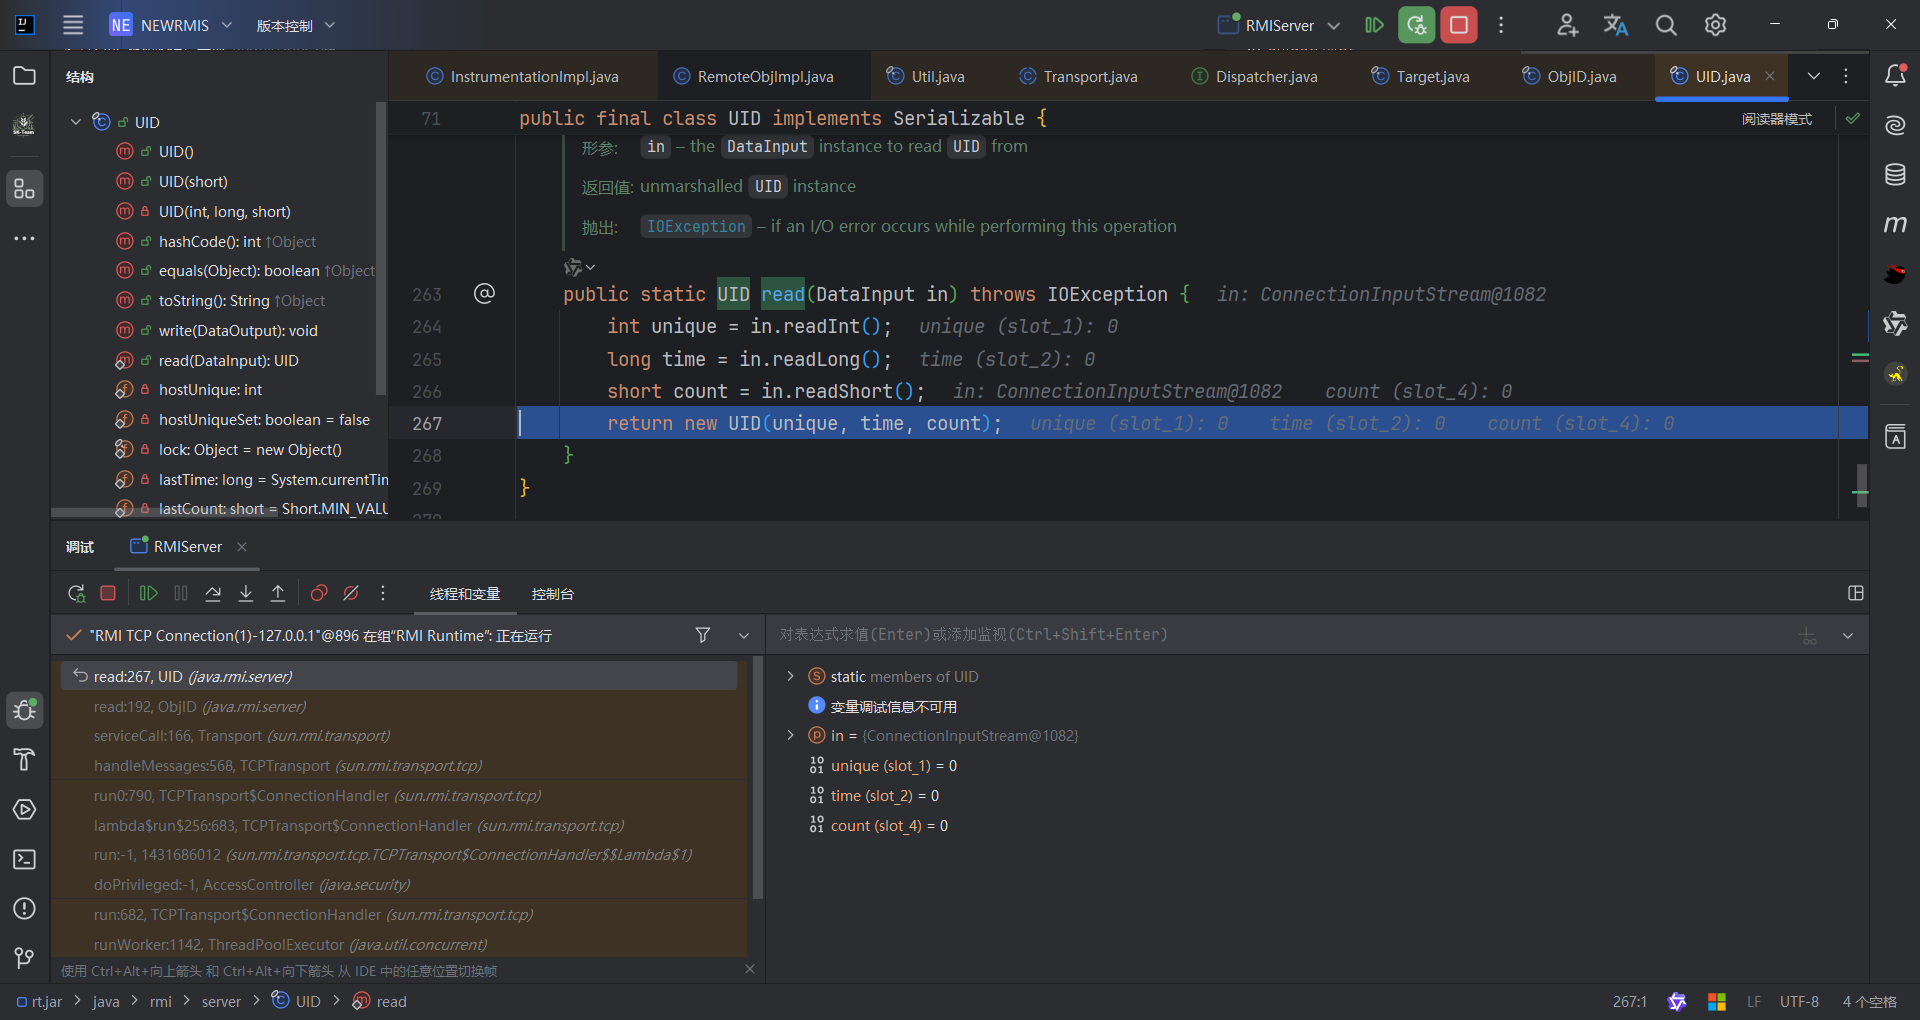Close the RMIServer debug tab
The width and height of the screenshot is (1920, 1020).
pyautogui.click(x=242, y=547)
